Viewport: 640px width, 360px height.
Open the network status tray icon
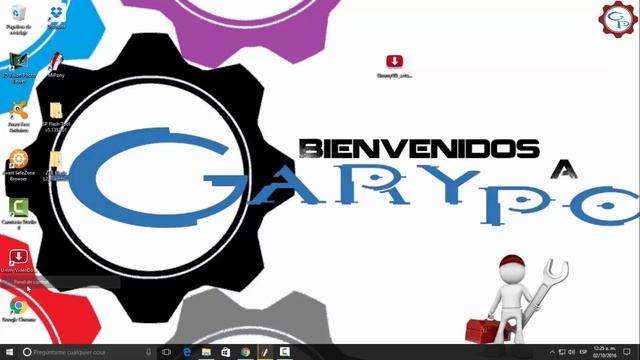[562, 352]
